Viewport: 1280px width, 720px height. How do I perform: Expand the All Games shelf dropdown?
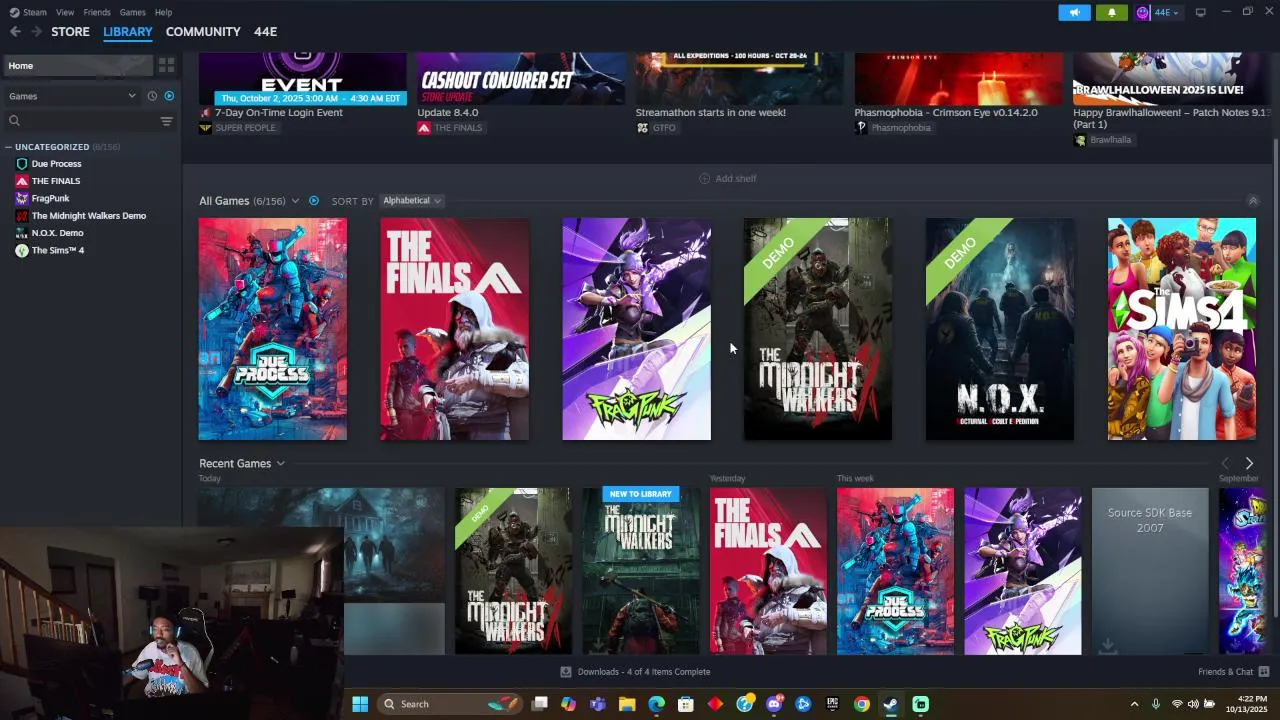[x=296, y=201]
